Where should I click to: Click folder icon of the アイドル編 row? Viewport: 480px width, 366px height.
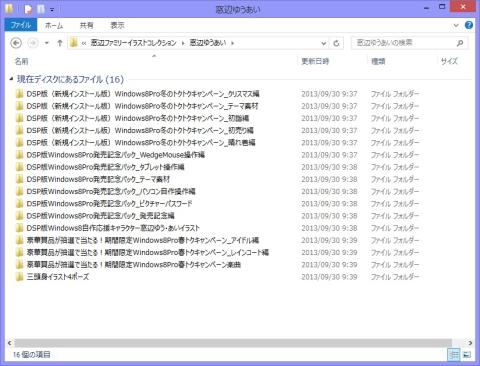click(x=20, y=240)
